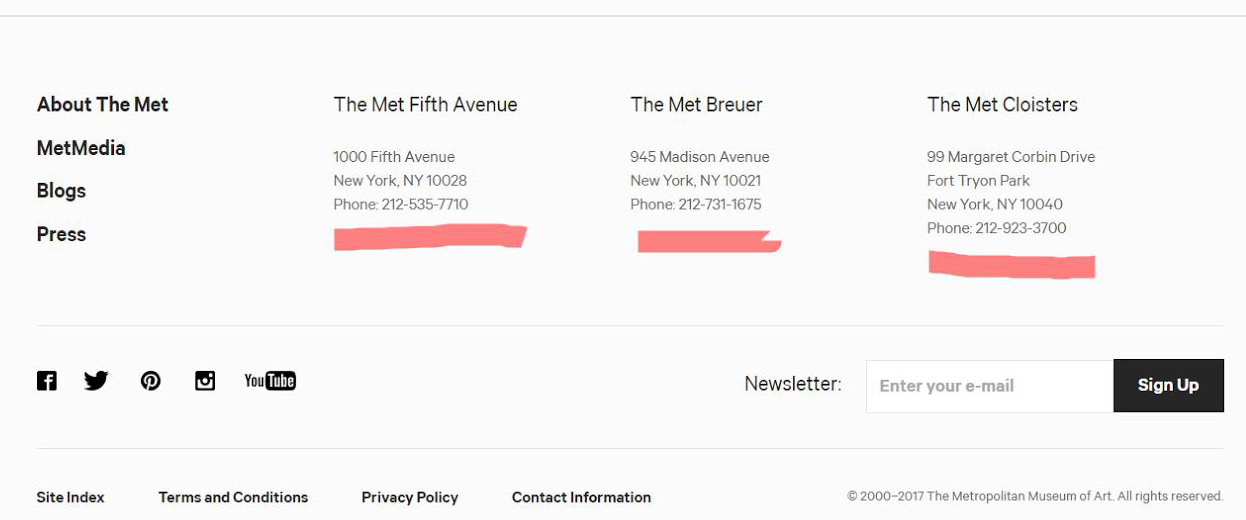This screenshot has width=1246, height=520.
Task: Select The Met Cloisters heading
Action: coord(1002,105)
